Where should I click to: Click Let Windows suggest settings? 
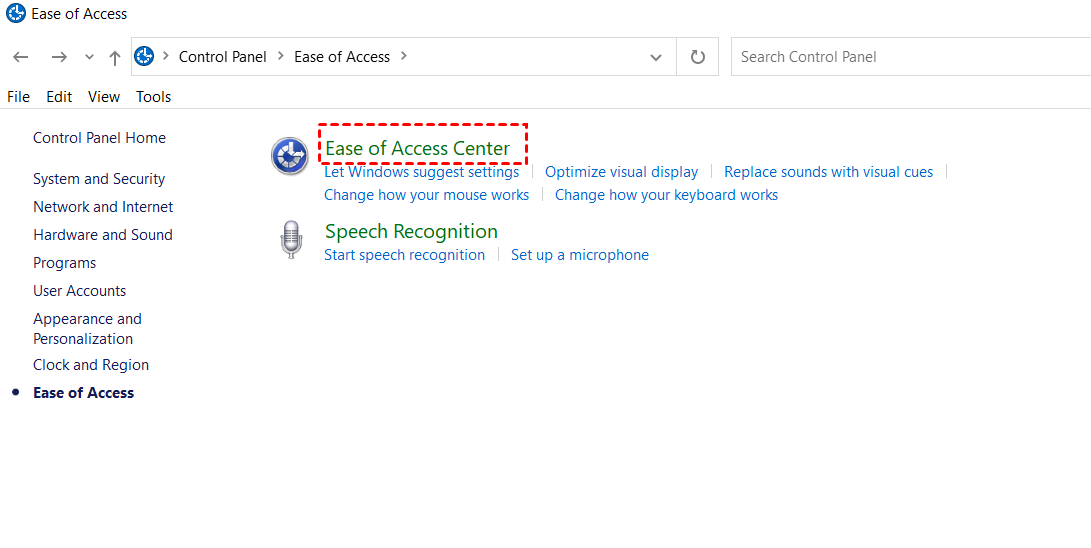422,172
